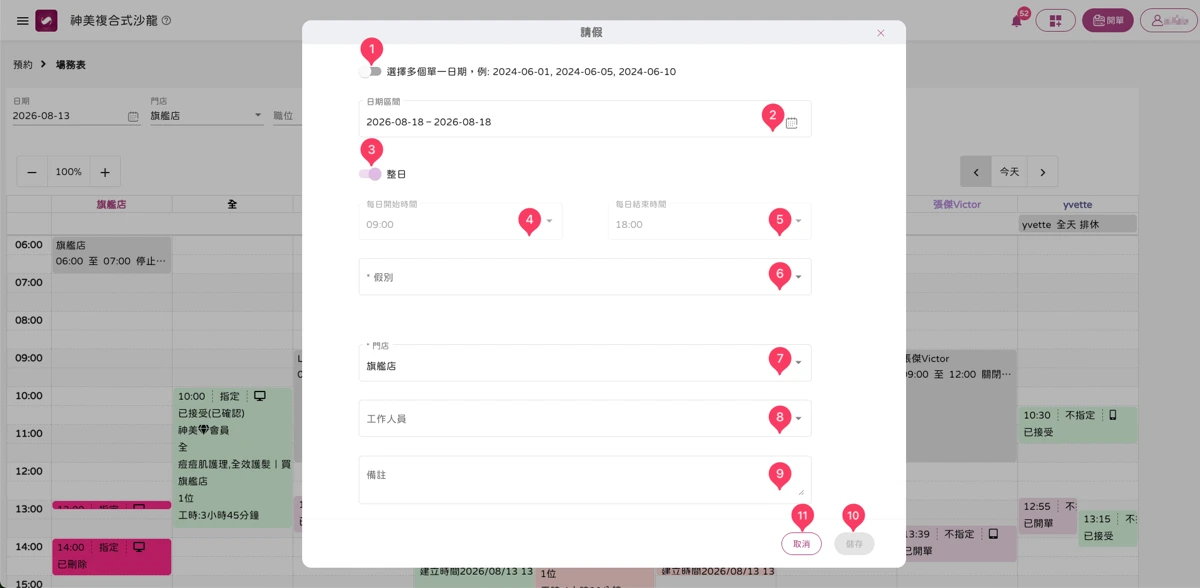Open 12:55 appointment in yvette column
1200x588 pixels.
[1047, 515]
